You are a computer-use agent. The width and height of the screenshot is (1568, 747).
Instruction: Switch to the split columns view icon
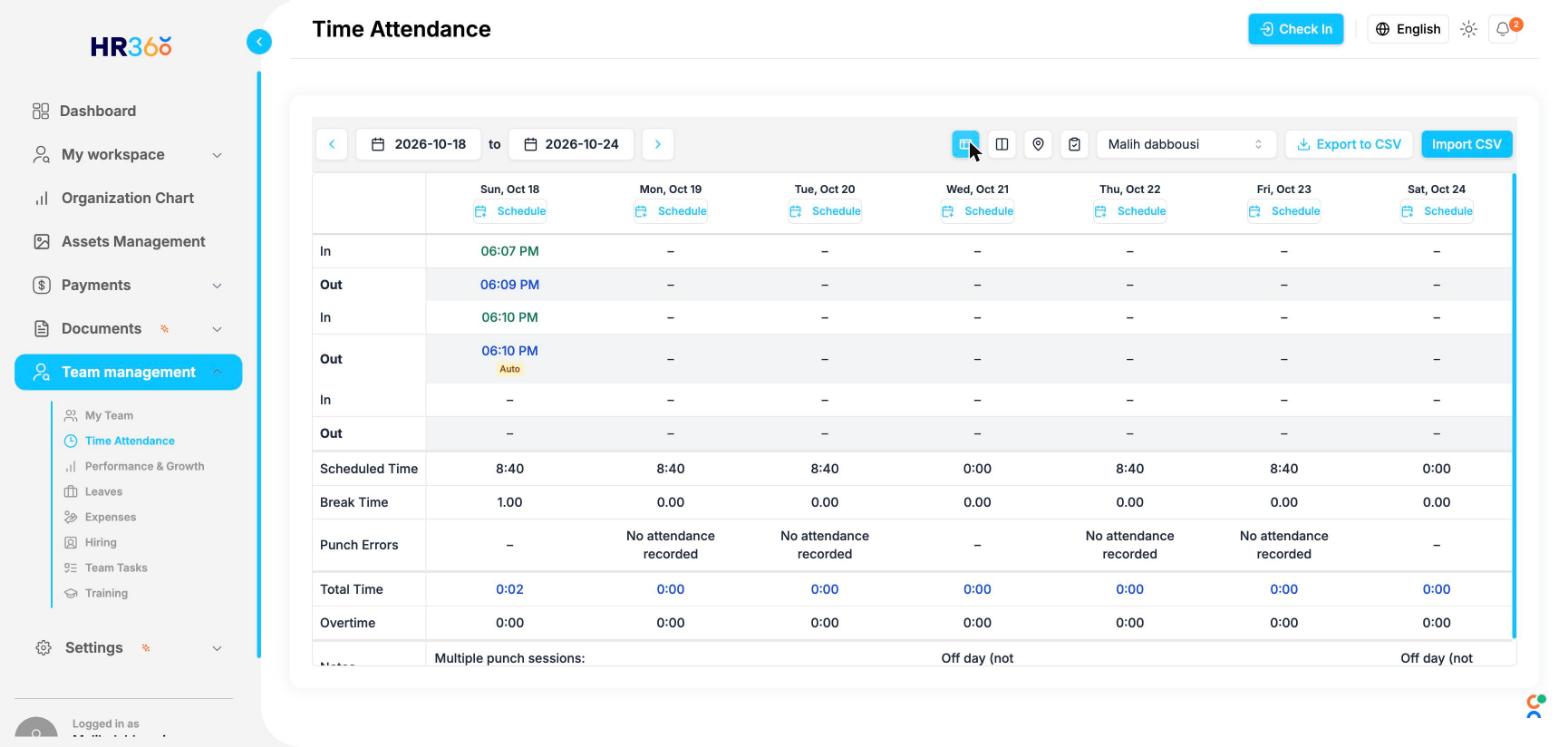(x=1002, y=144)
